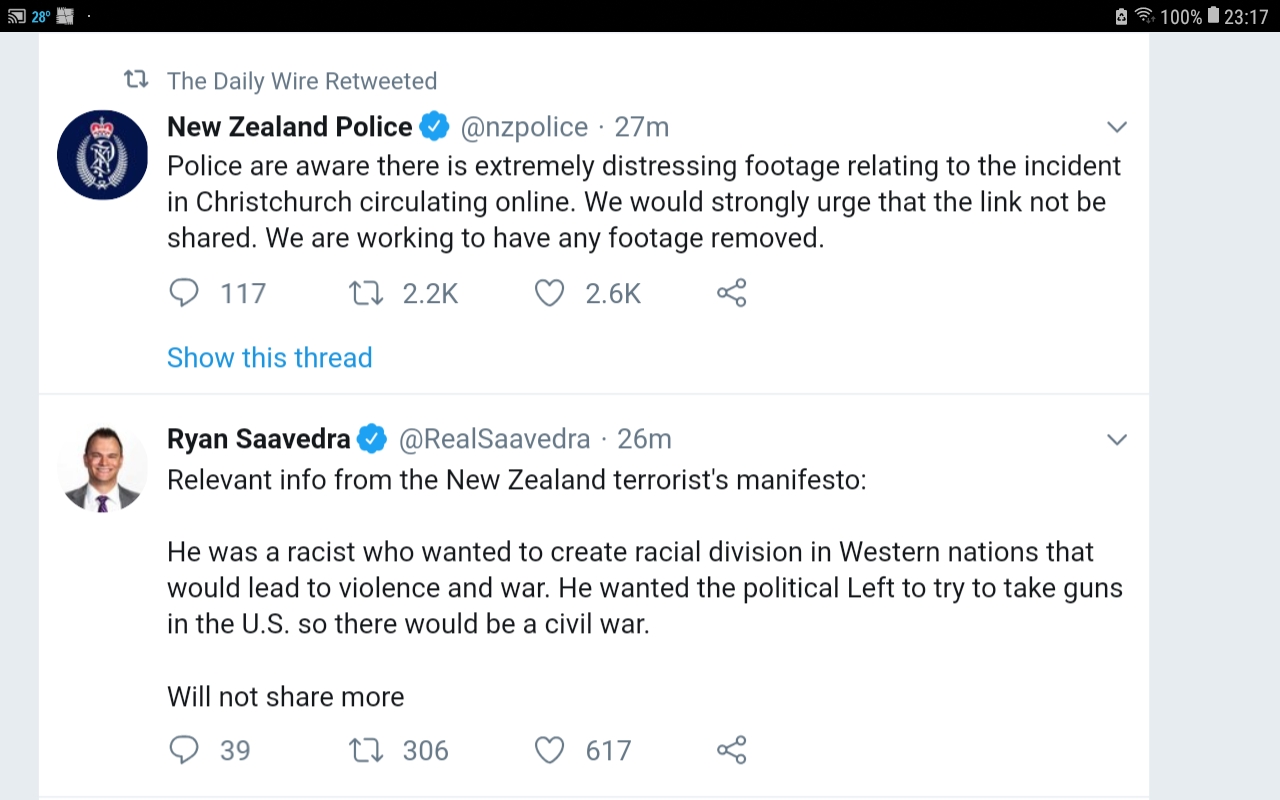The height and width of the screenshot is (800, 1280).
Task: Like the New Zealand Police tweet
Action: (x=549, y=293)
